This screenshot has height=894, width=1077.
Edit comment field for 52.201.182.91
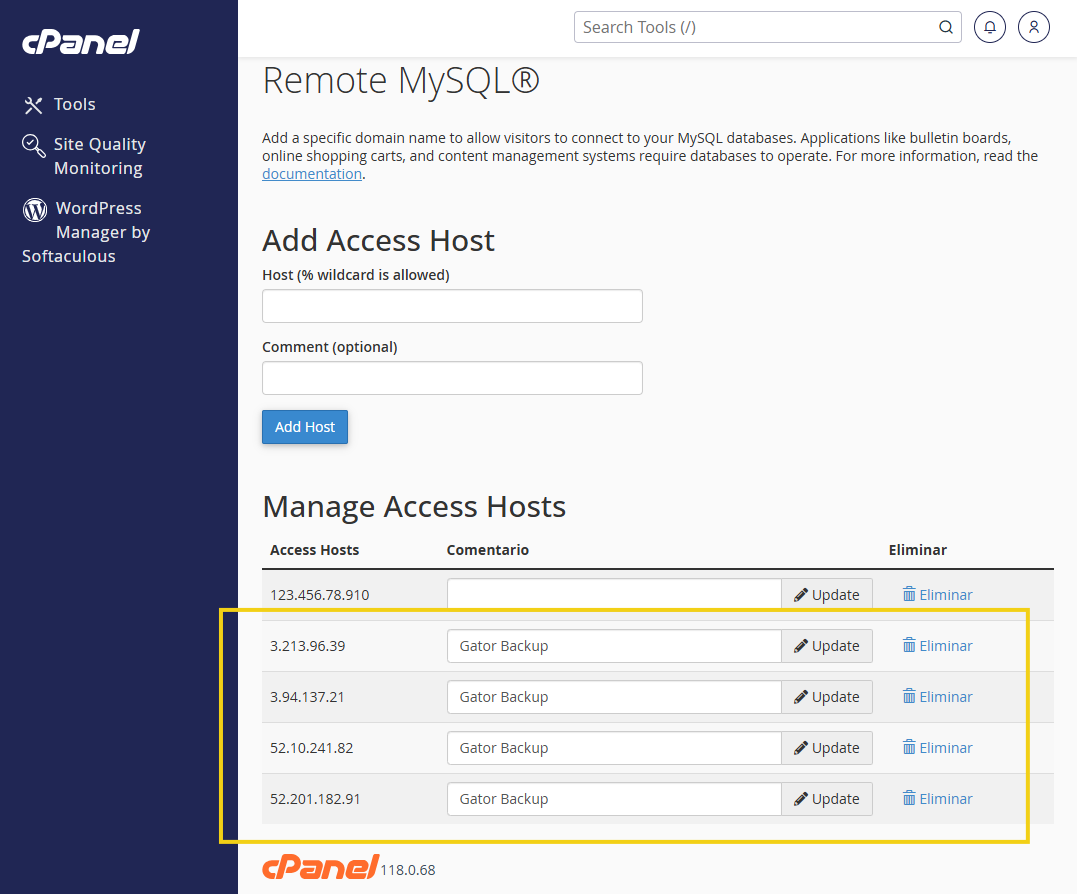click(x=614, y=799)
